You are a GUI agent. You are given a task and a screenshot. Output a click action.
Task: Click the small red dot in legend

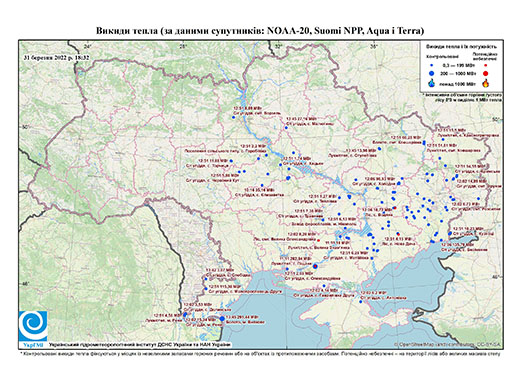[x=486, y=65]
